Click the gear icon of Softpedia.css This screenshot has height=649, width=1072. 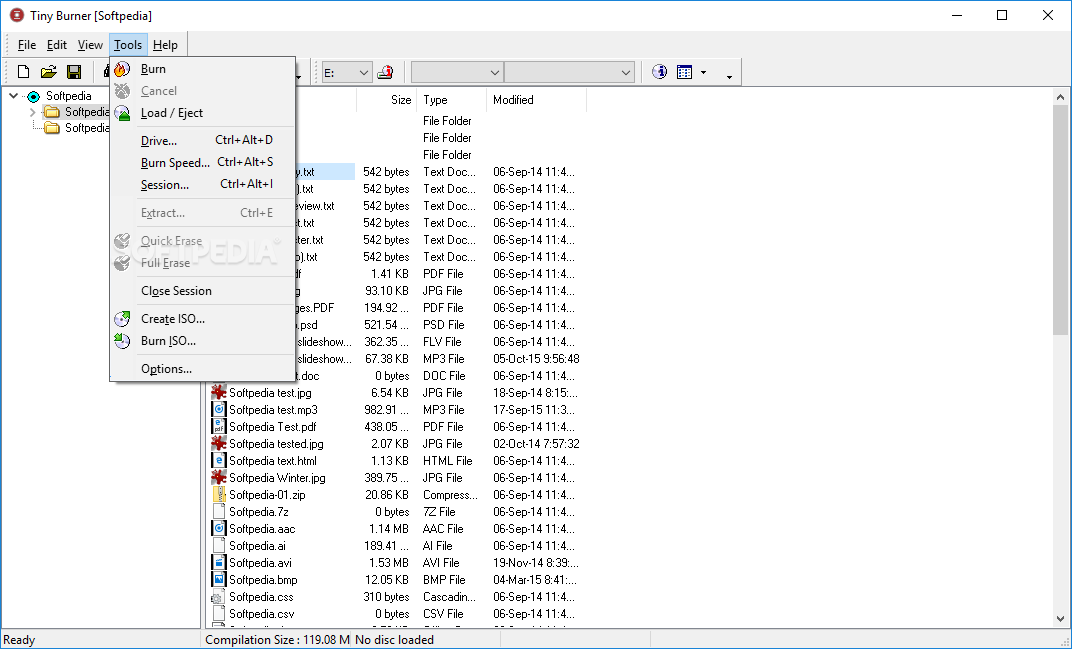(219, 596)
